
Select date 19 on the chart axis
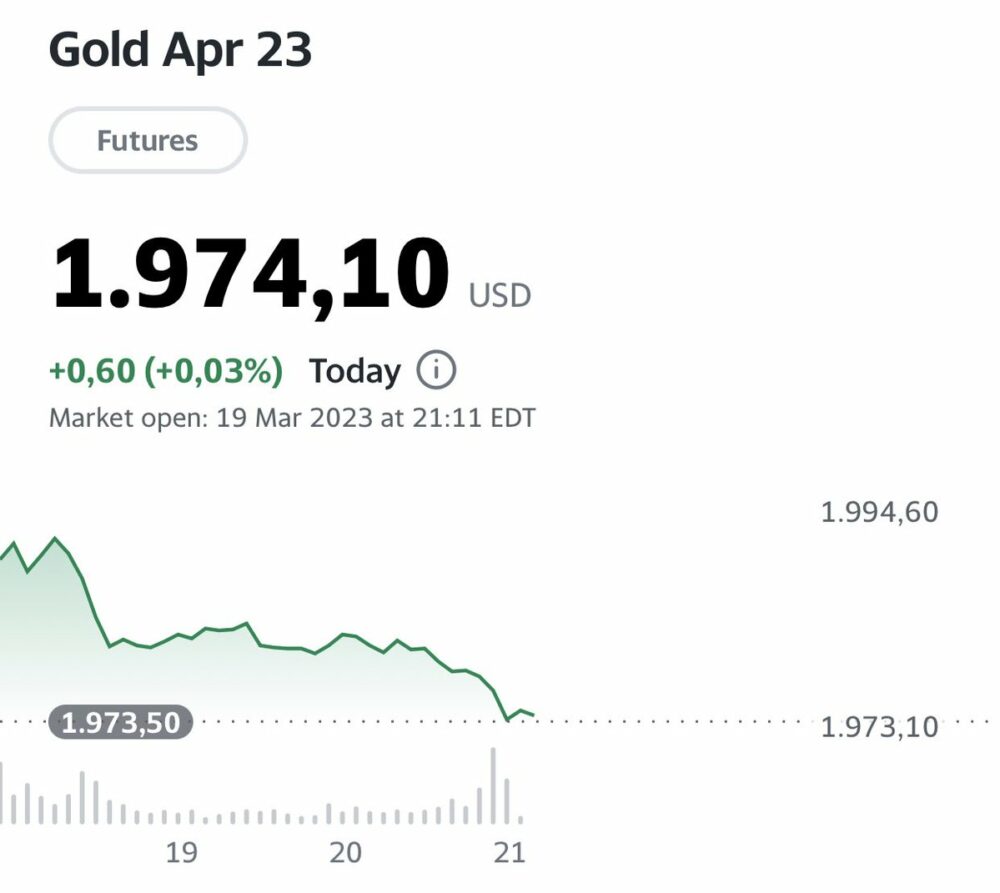(181, 853)
